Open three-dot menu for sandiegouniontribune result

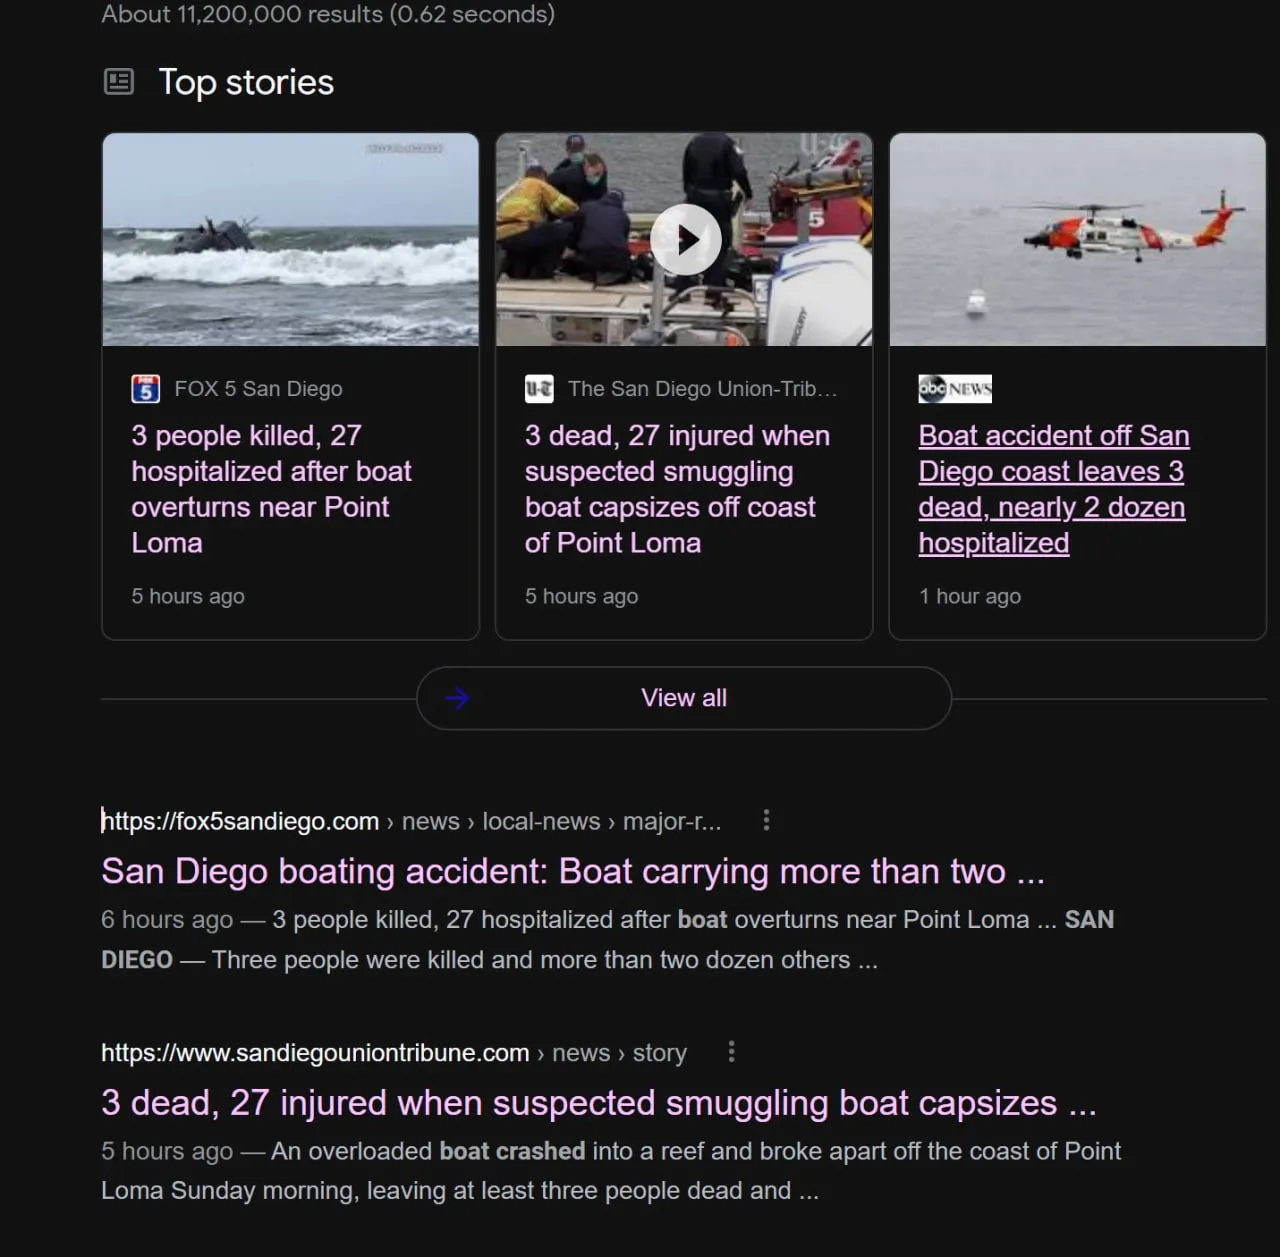click(731, 1052)
